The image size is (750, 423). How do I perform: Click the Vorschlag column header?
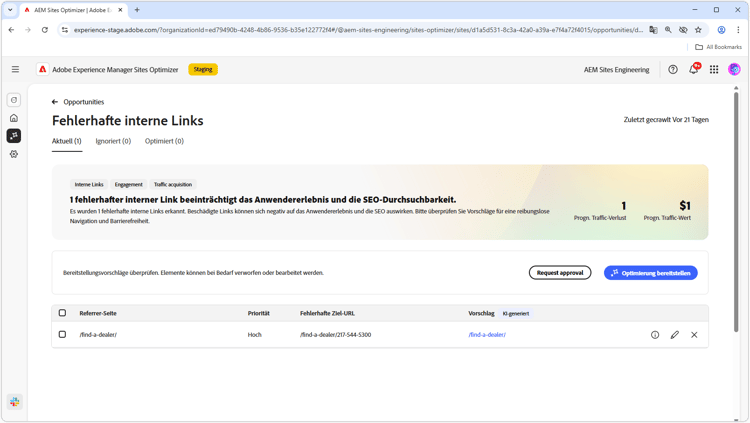481,313
